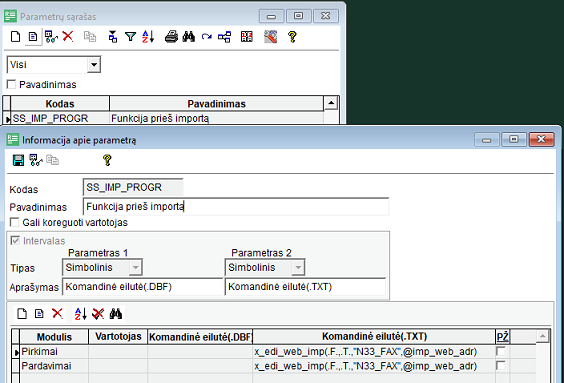Screen dimensions: 564x383
Task: Click the scheme icon beside save in Informacija apie parametrą
Action: (36, 160)
